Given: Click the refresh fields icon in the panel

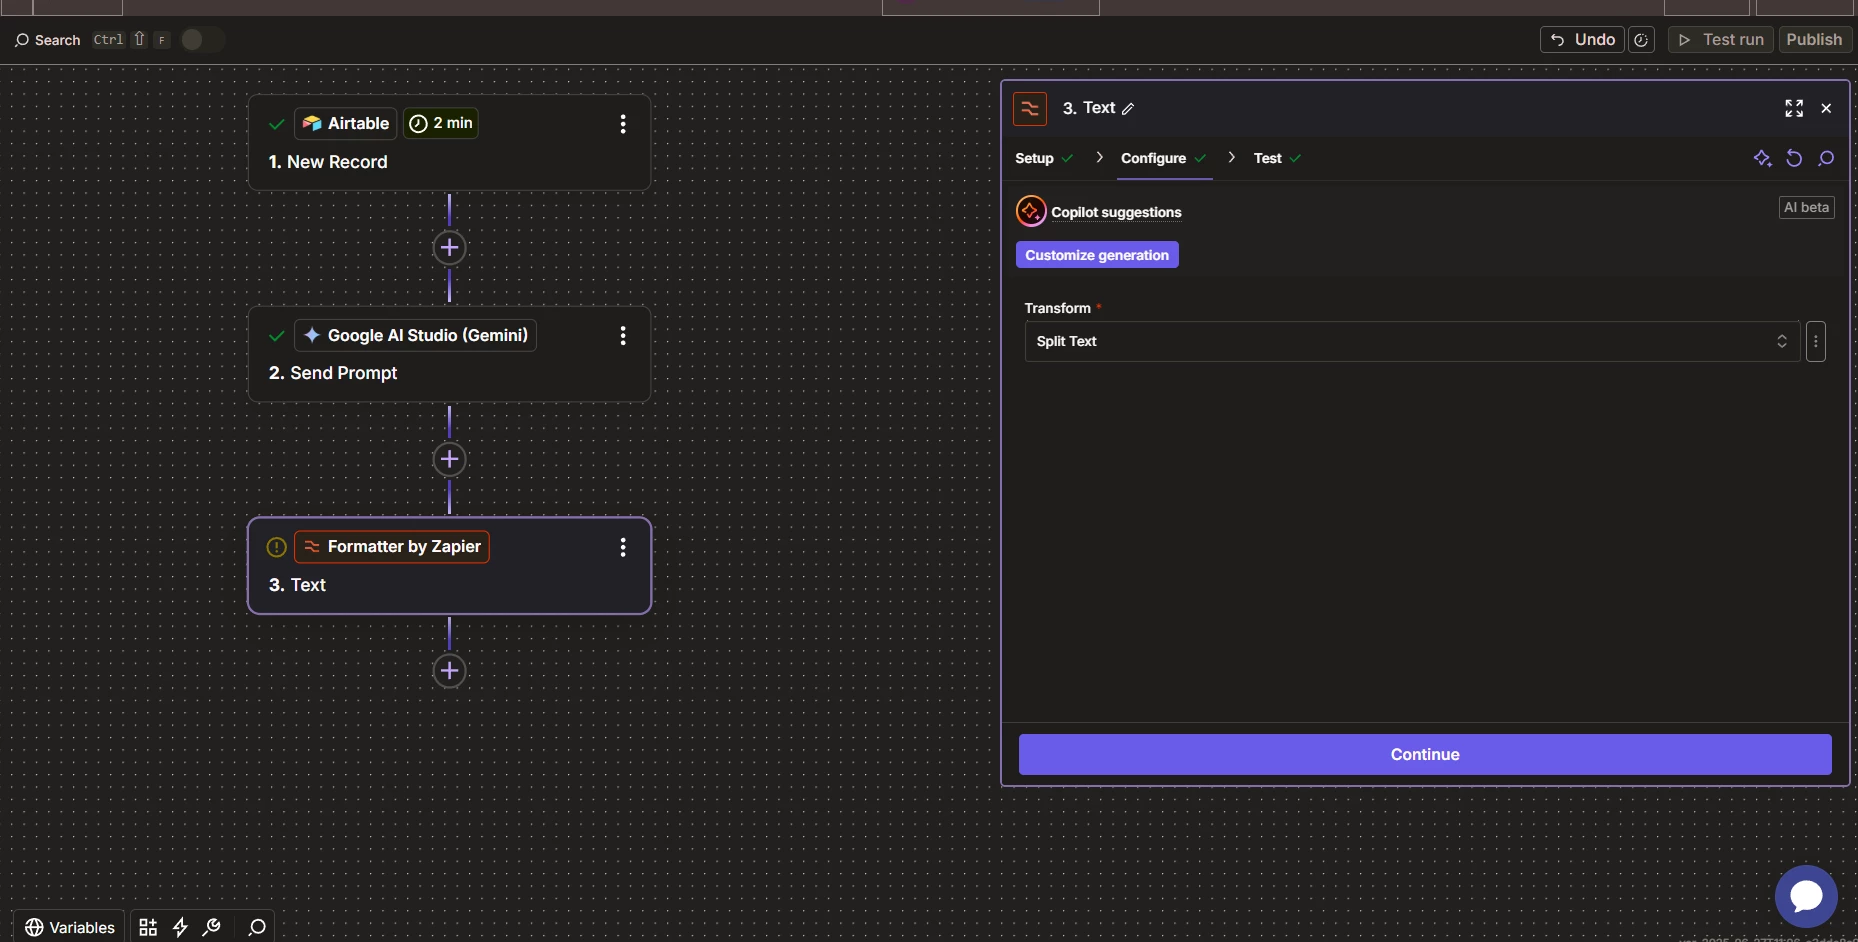Looking at the screenshot, I should (1794, 158).
